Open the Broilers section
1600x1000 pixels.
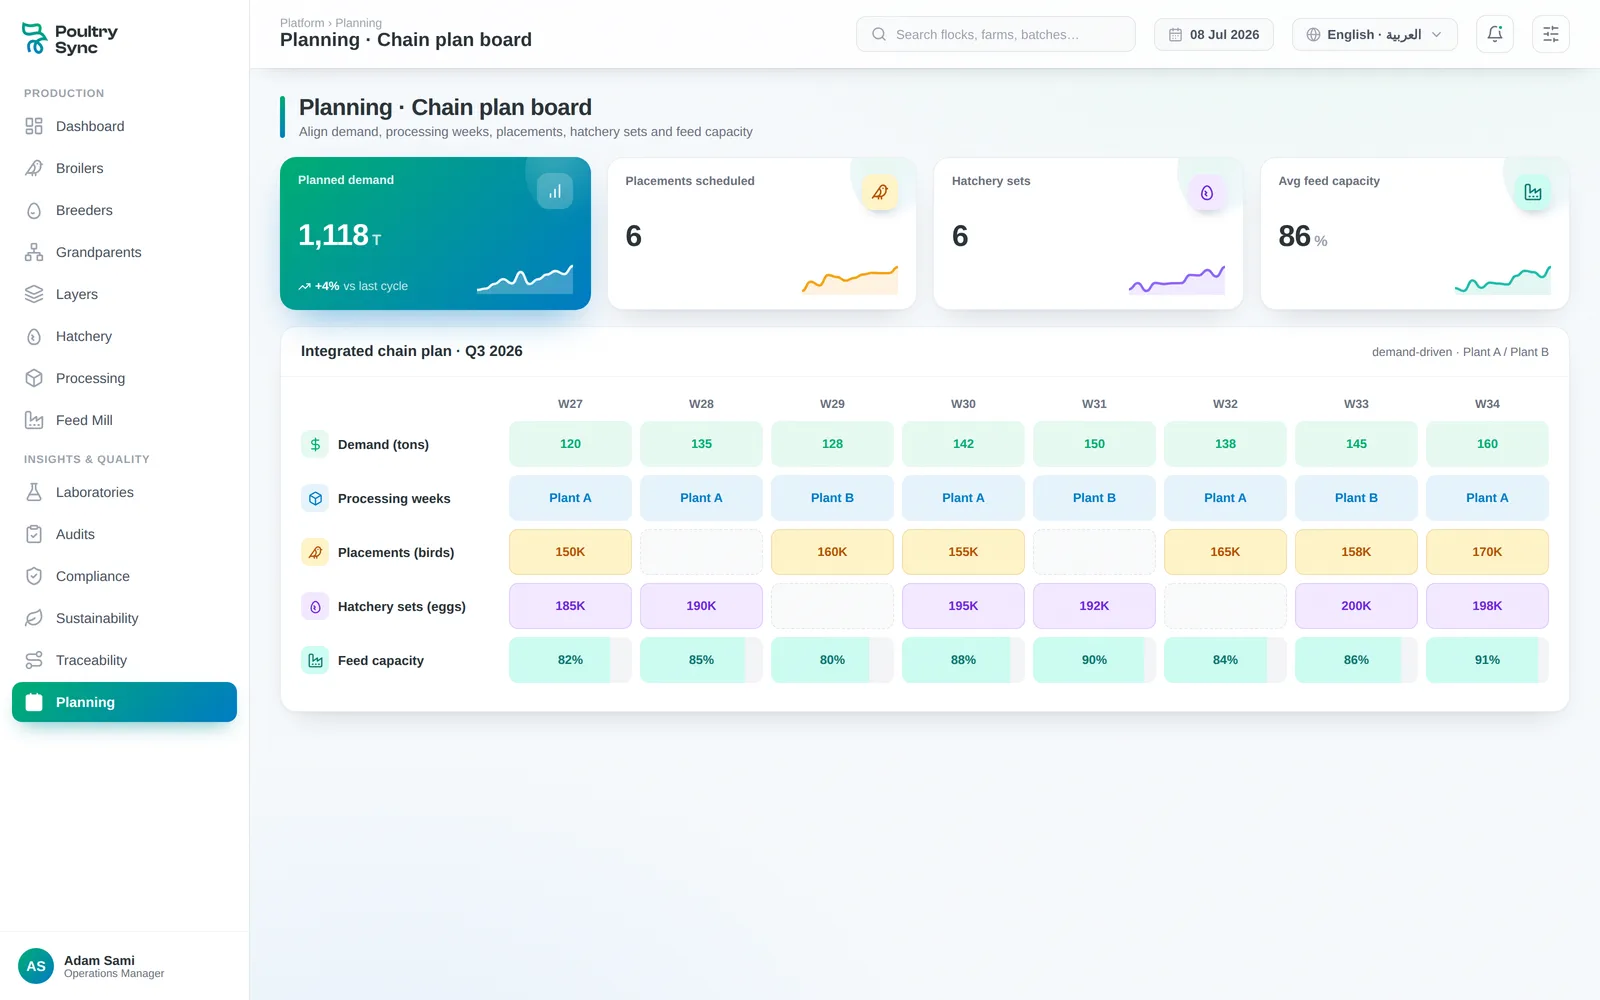point(124,168)
